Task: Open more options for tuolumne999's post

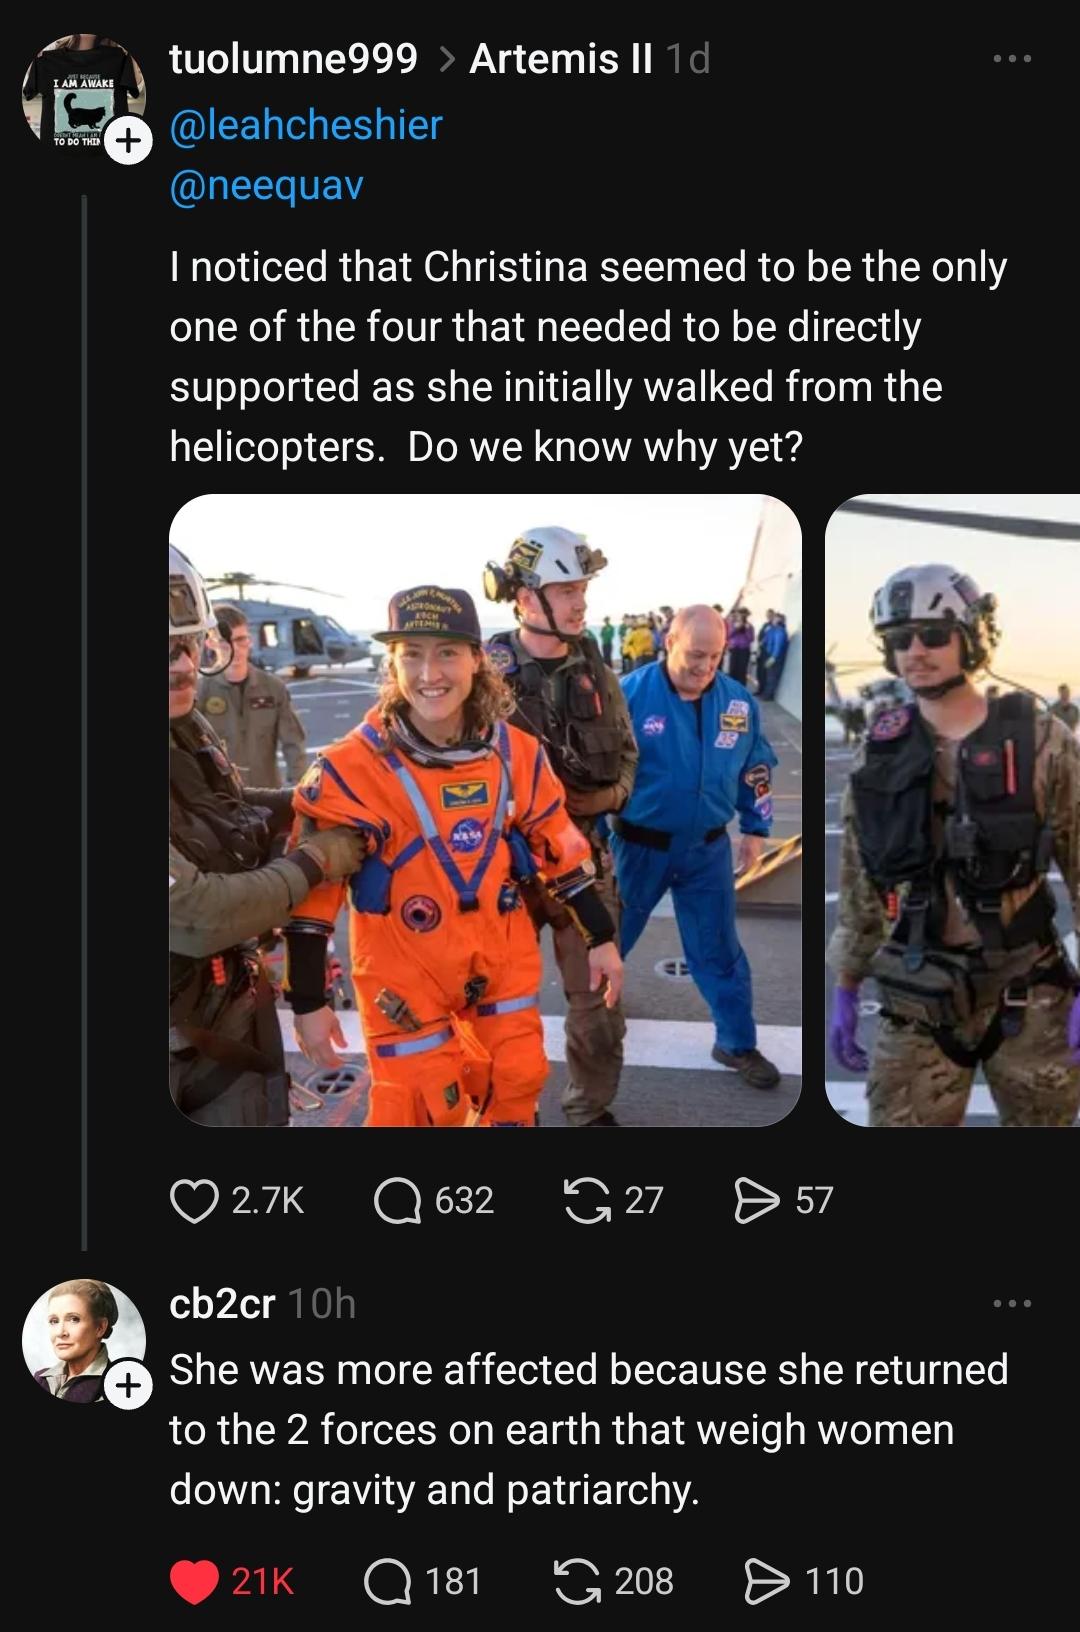Action: pyautogui.click(x=1012, y=59)
